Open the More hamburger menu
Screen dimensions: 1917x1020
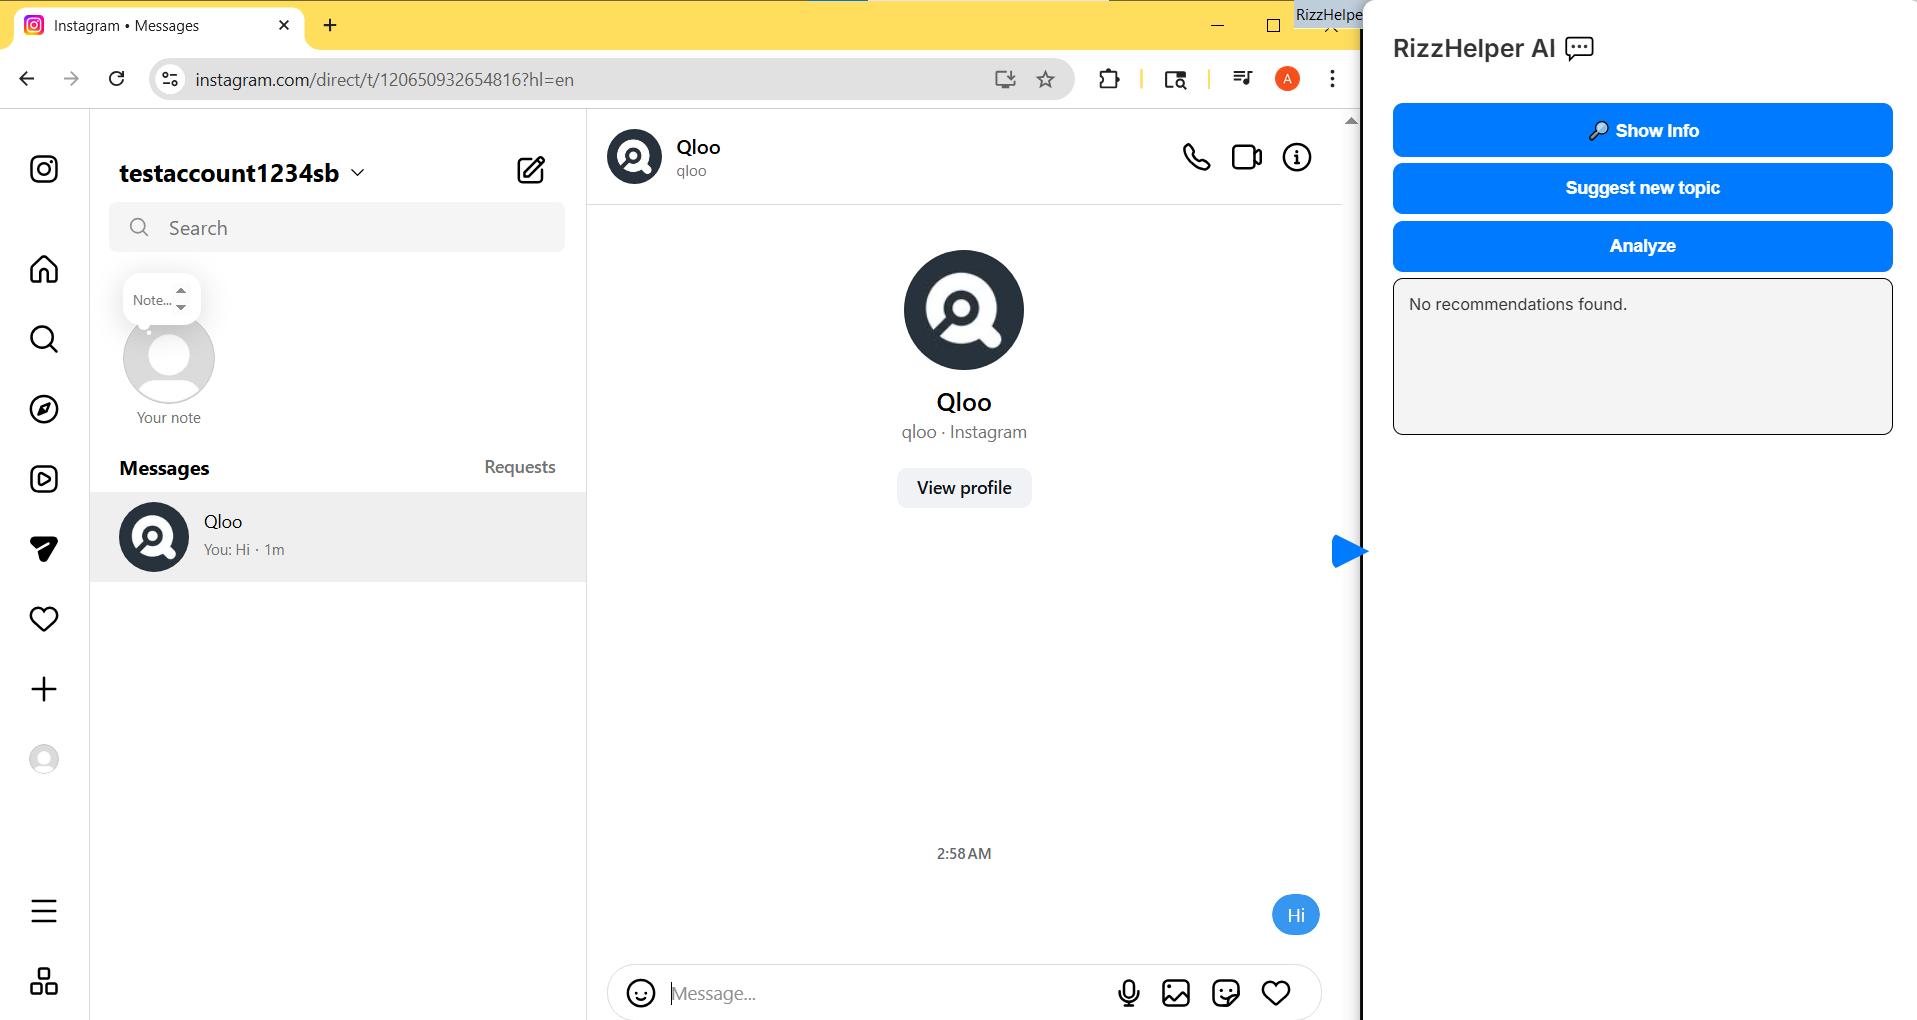(44, 911)
